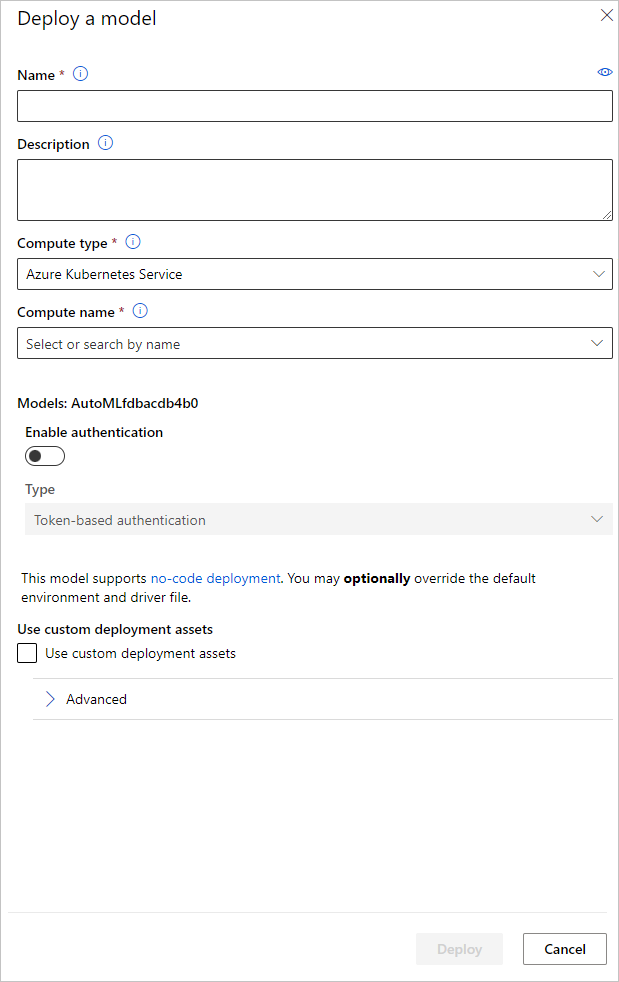Click inside the Description text area
This screenshot has height=982, width=619.
[x=314, y=189]
